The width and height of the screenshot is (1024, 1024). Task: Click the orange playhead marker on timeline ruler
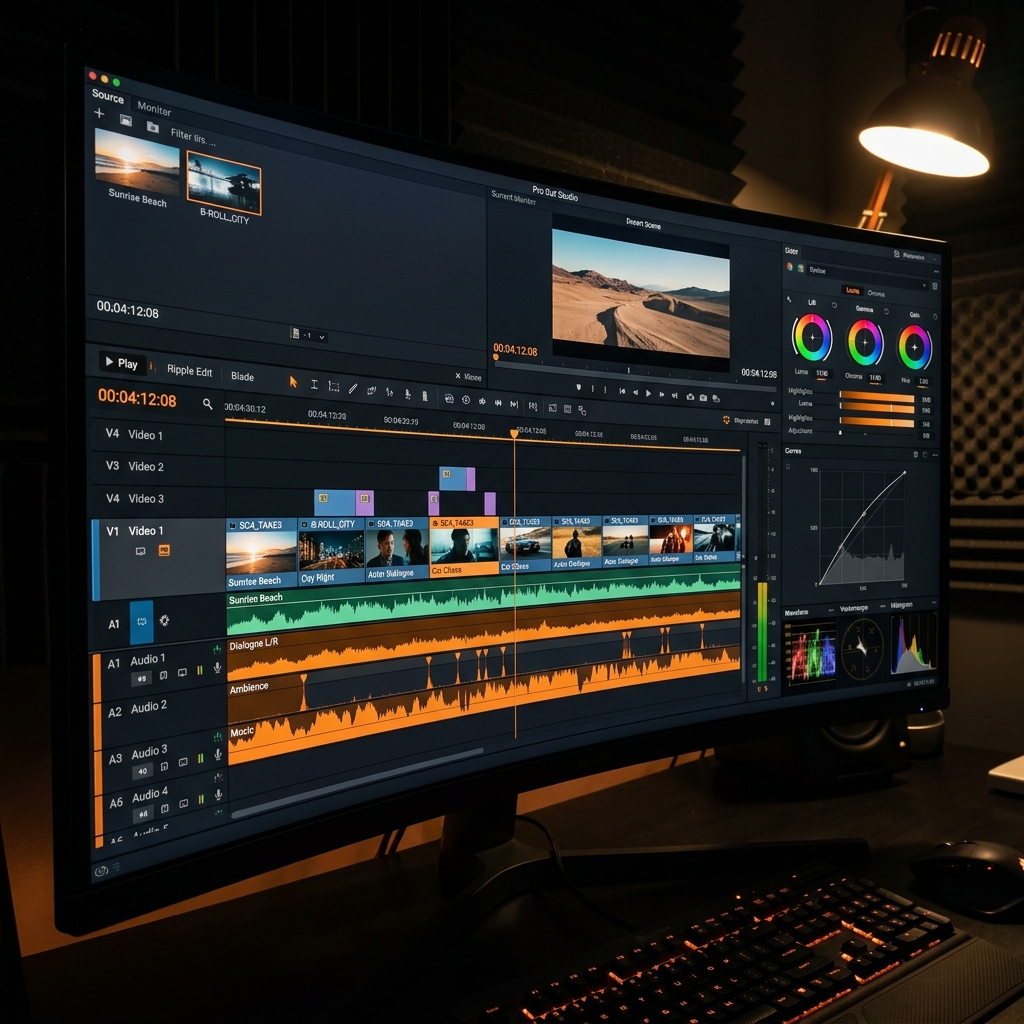click(x=514, y=434)
